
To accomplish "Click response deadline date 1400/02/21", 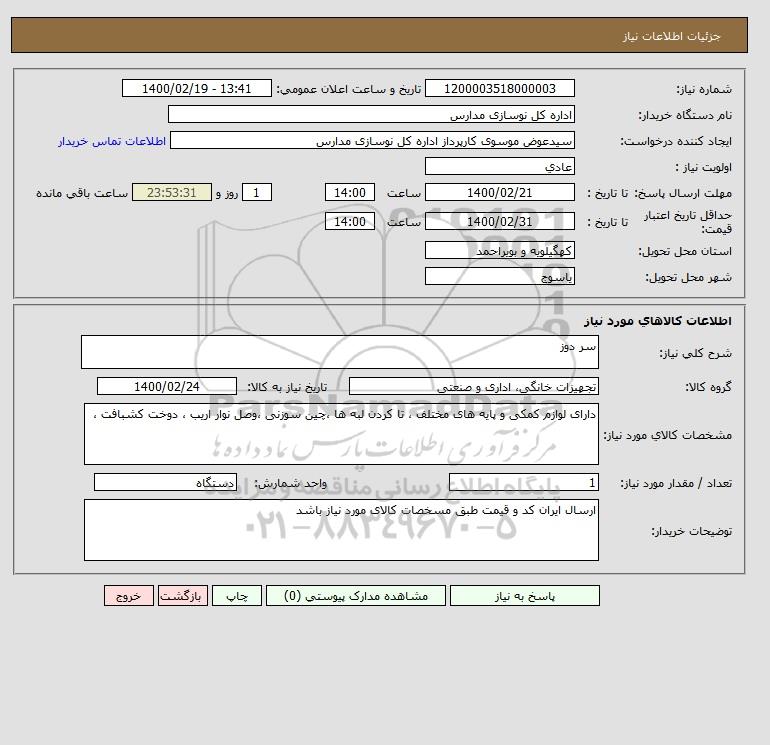I will 499,193.
